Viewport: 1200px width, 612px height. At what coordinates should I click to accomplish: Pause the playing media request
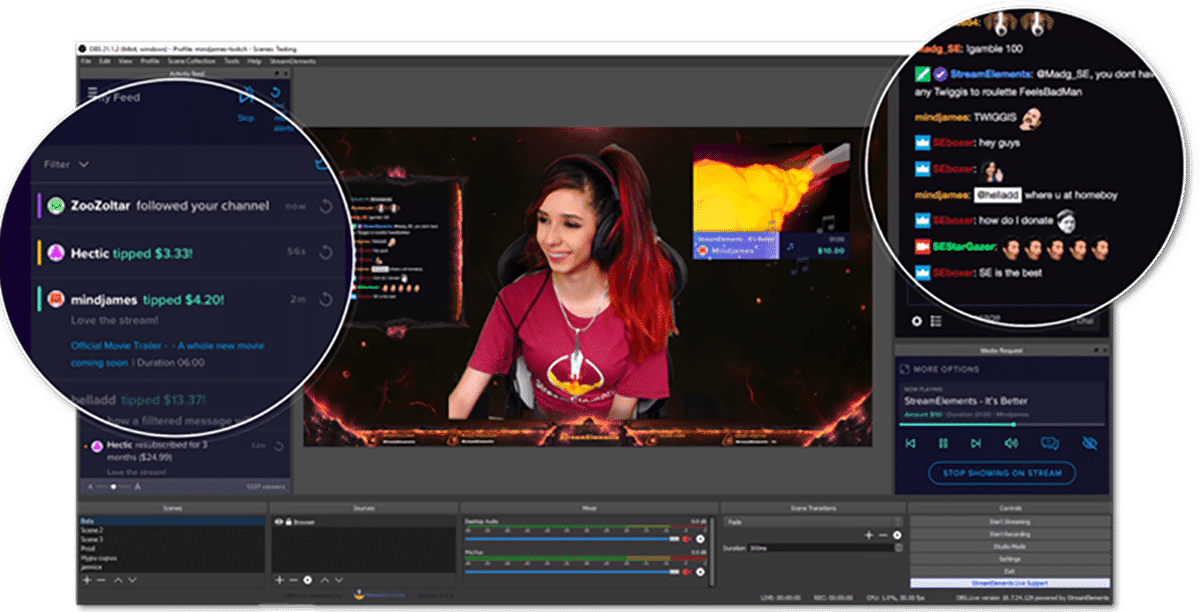tap(944, 443)
